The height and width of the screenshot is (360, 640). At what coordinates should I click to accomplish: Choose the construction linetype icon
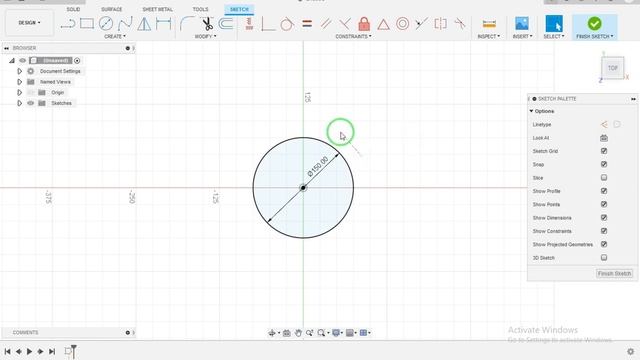pos(604,124)
